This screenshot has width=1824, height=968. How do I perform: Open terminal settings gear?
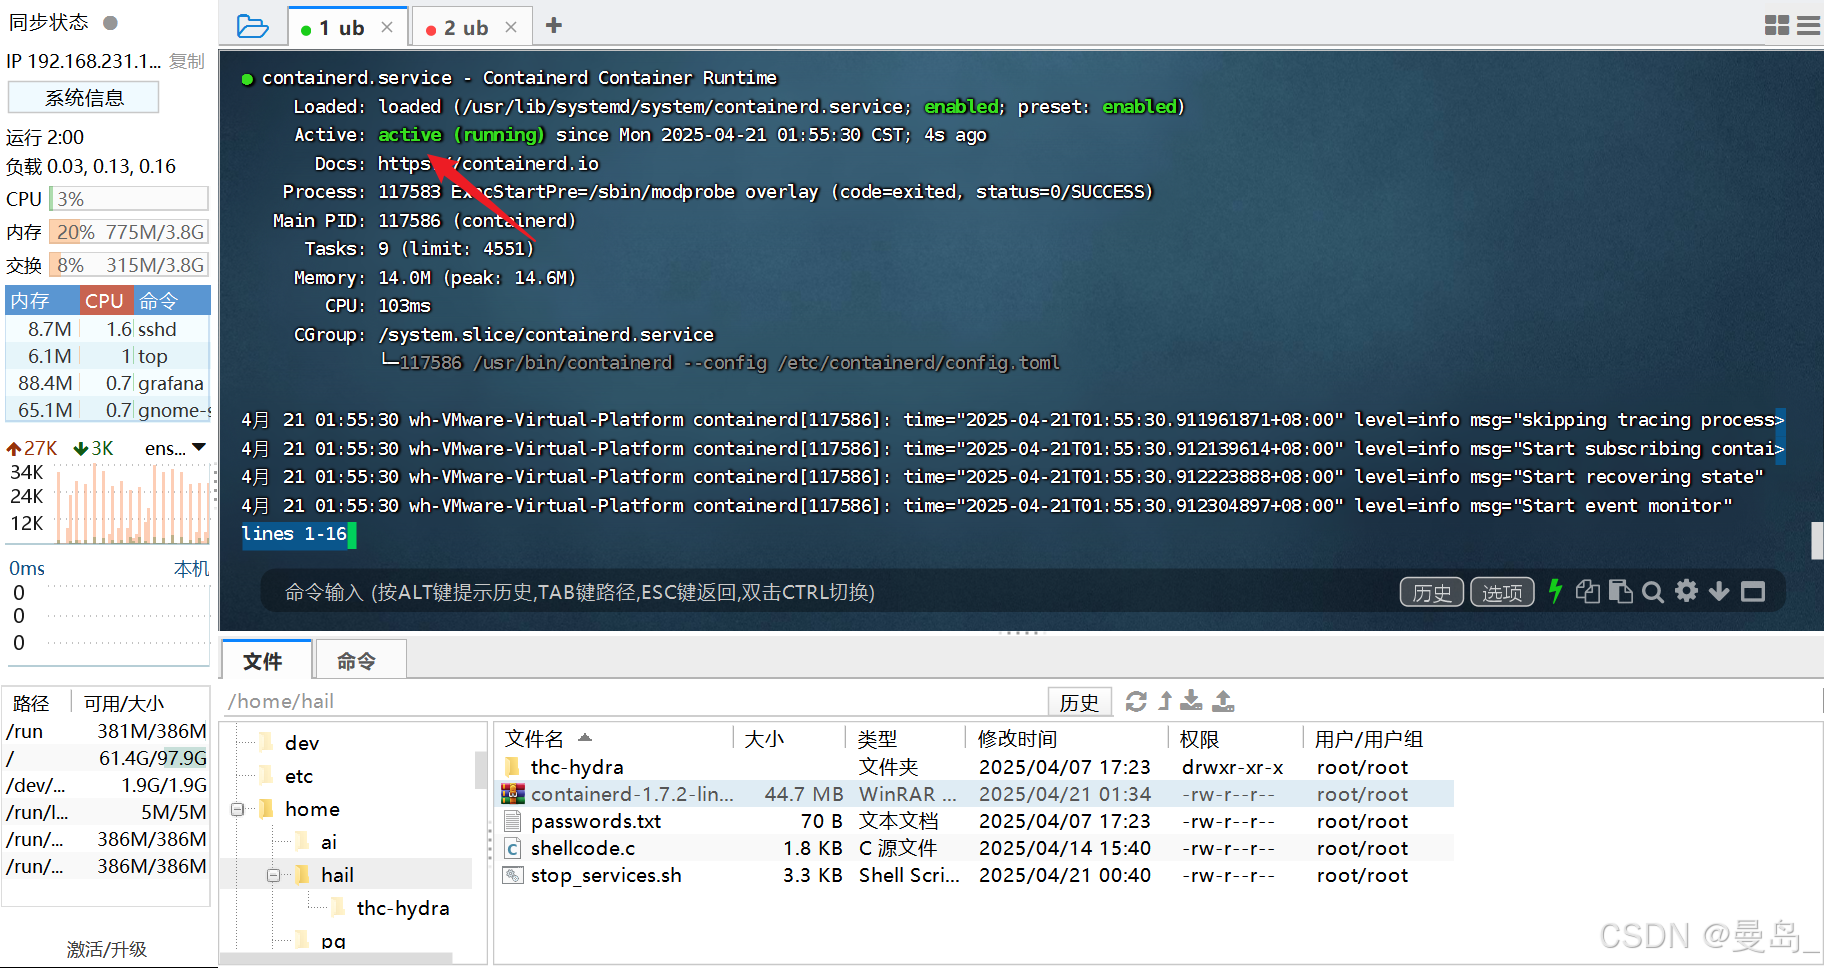(x=1686, y=591)
